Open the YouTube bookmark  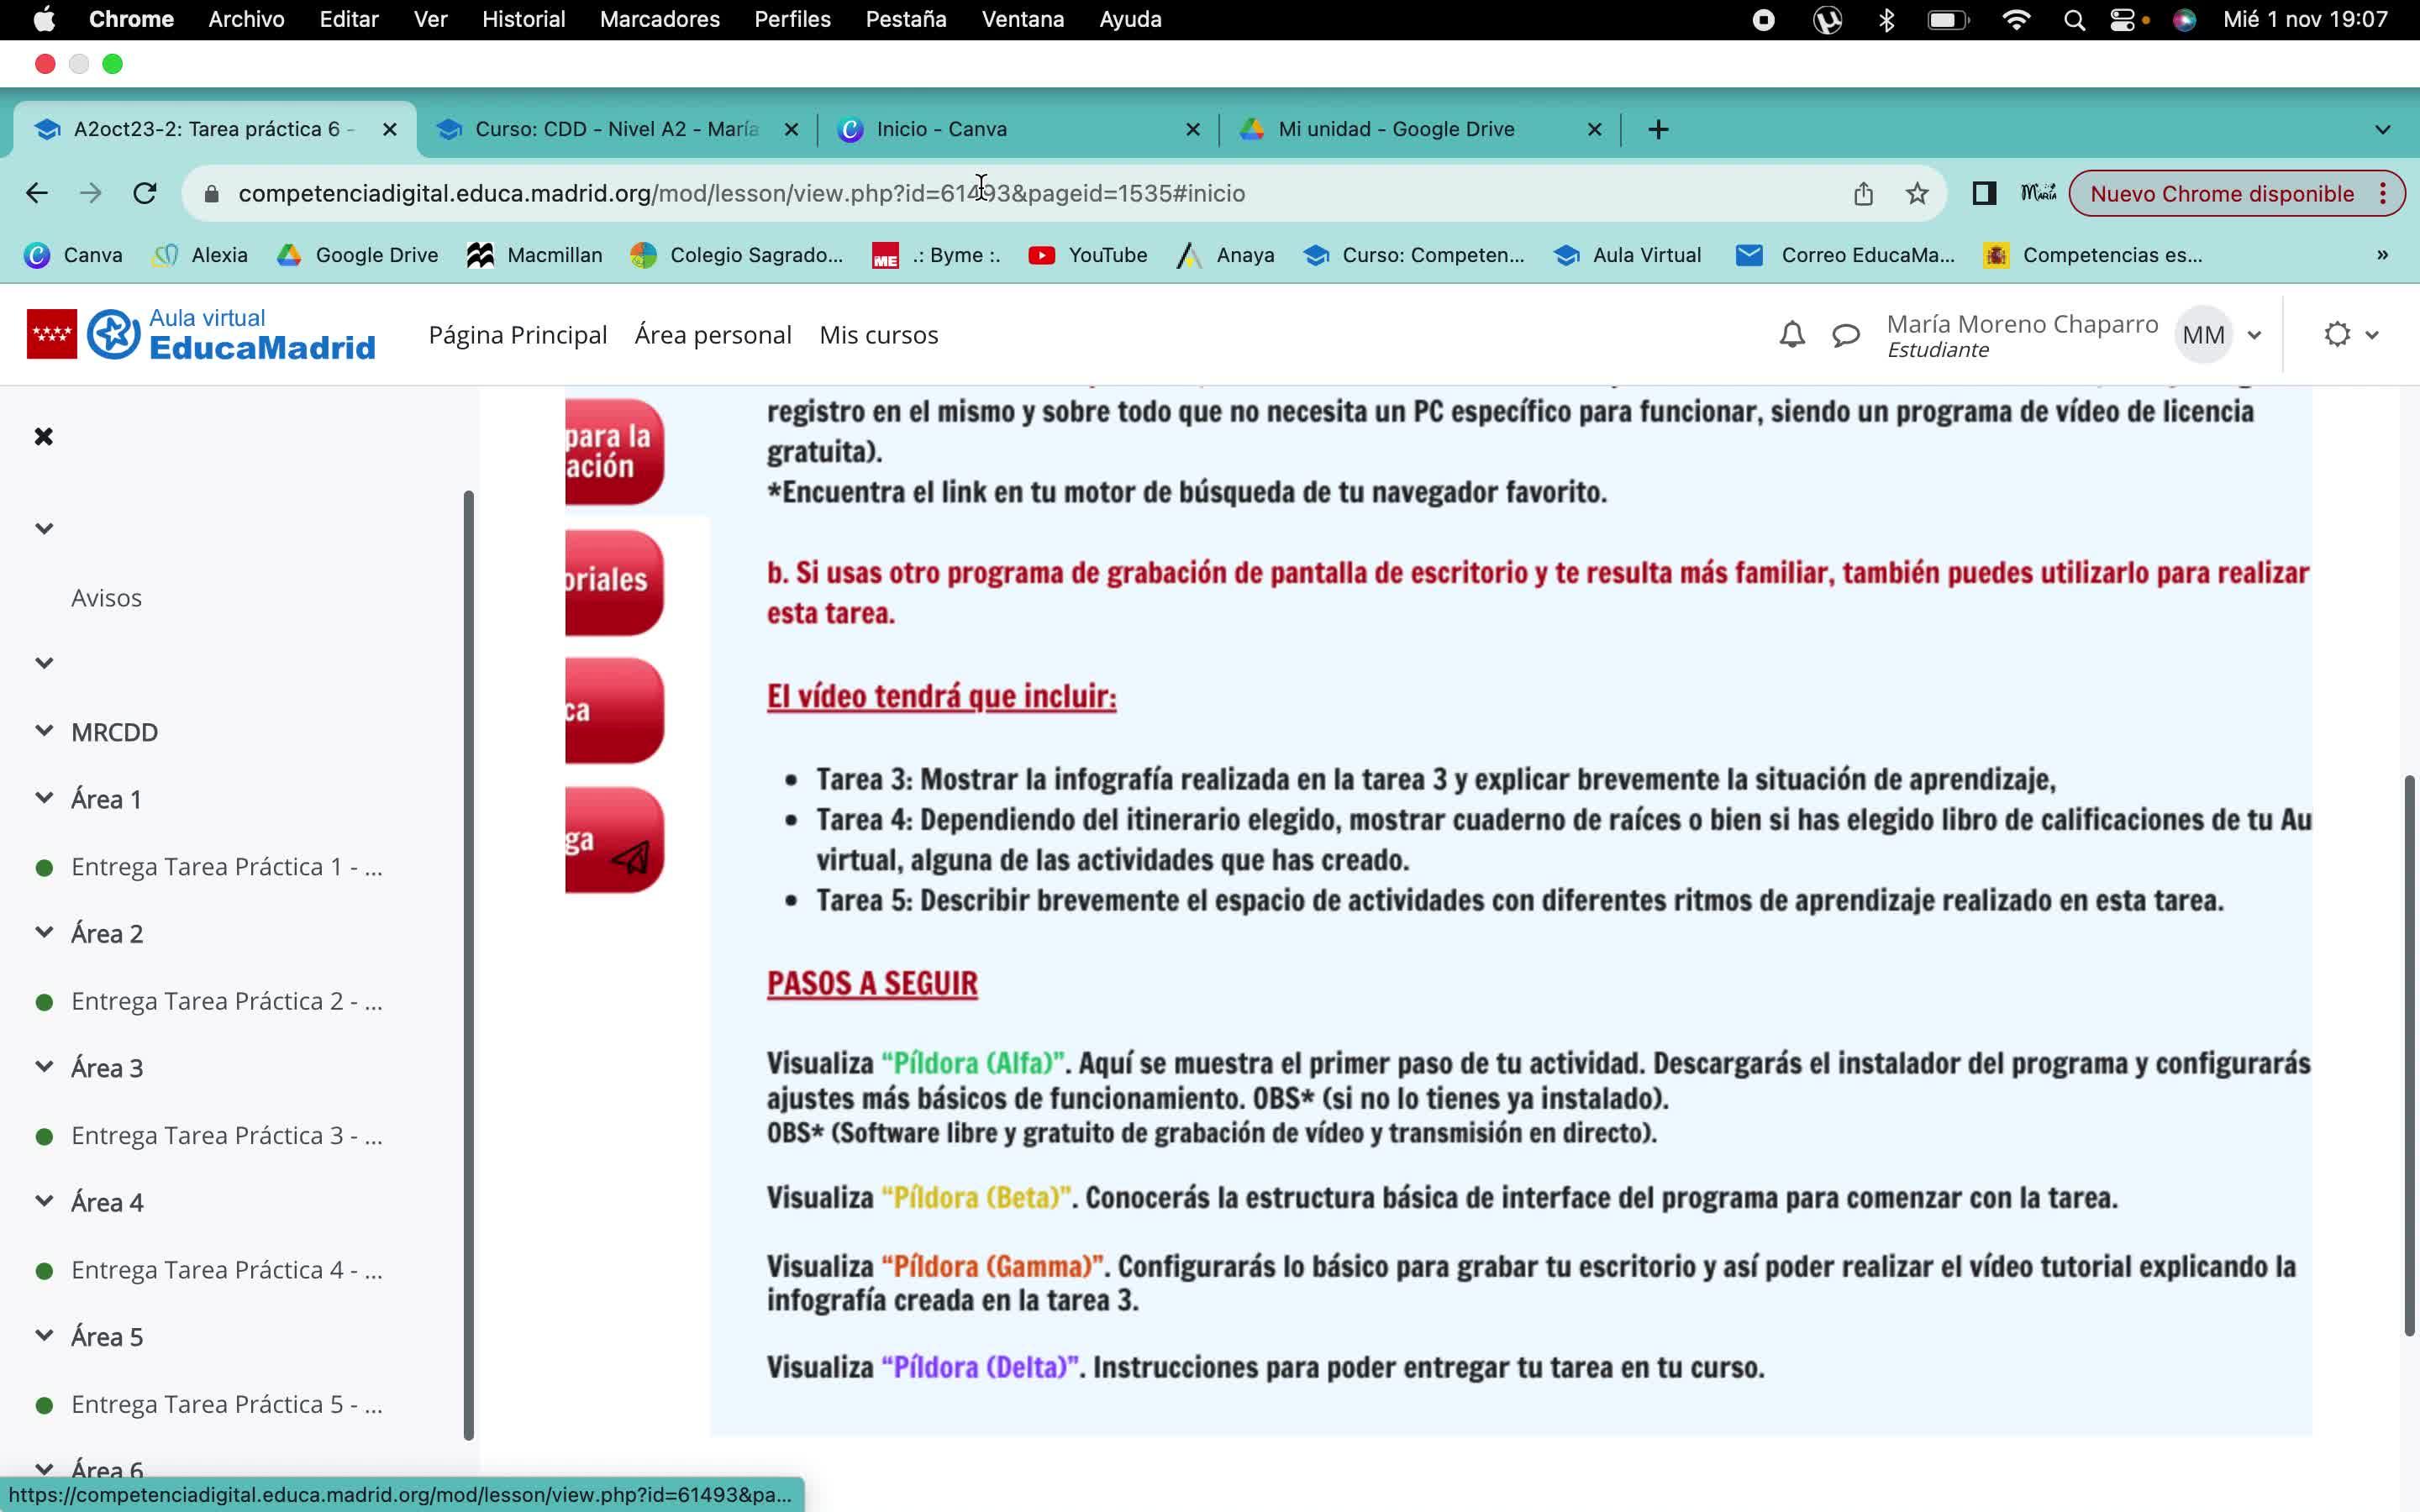1088,255
